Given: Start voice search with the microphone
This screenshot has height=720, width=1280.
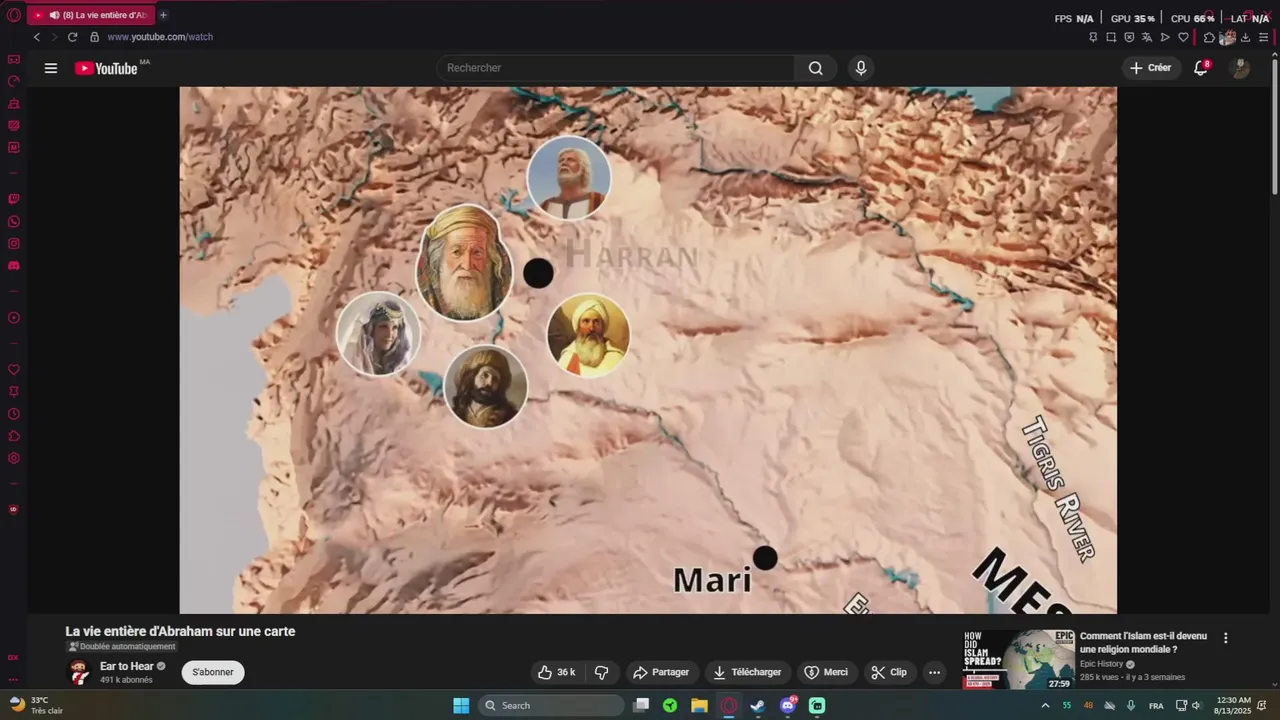Looking at the screenshot, I should pos(861,68).
